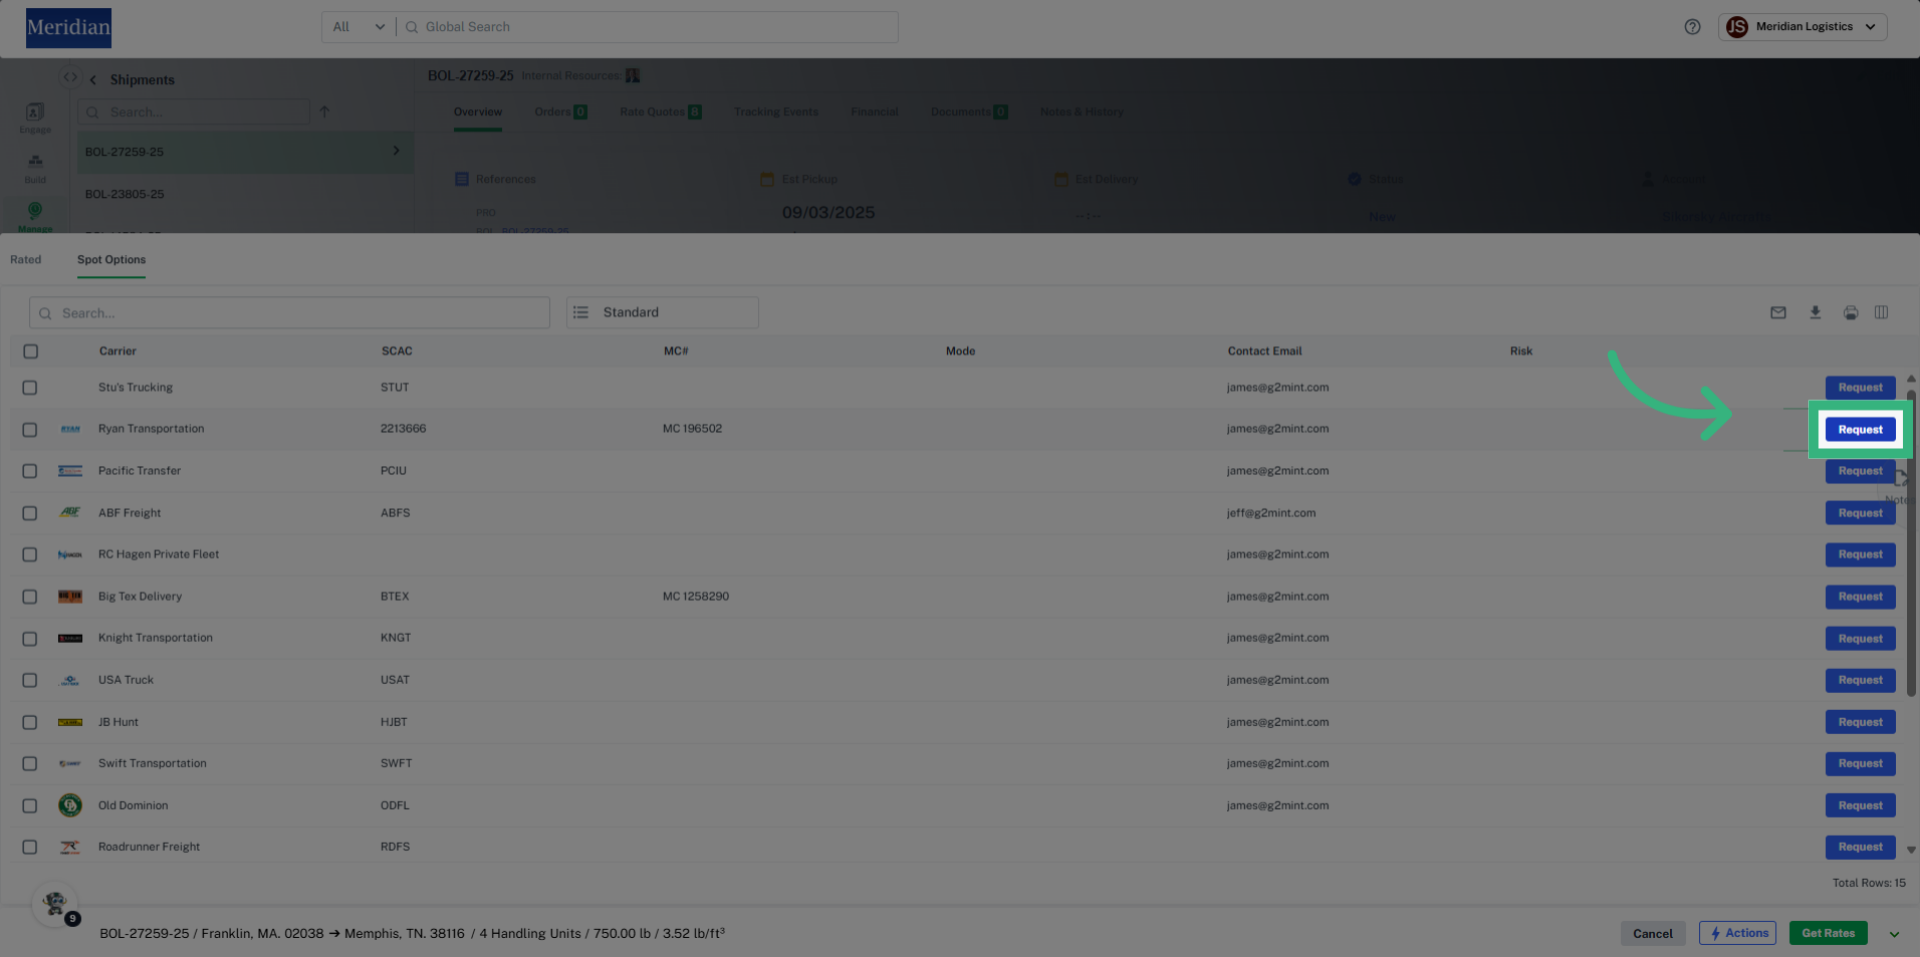Expand the chevron next to Get Rates

click(x=1894, y=934)
